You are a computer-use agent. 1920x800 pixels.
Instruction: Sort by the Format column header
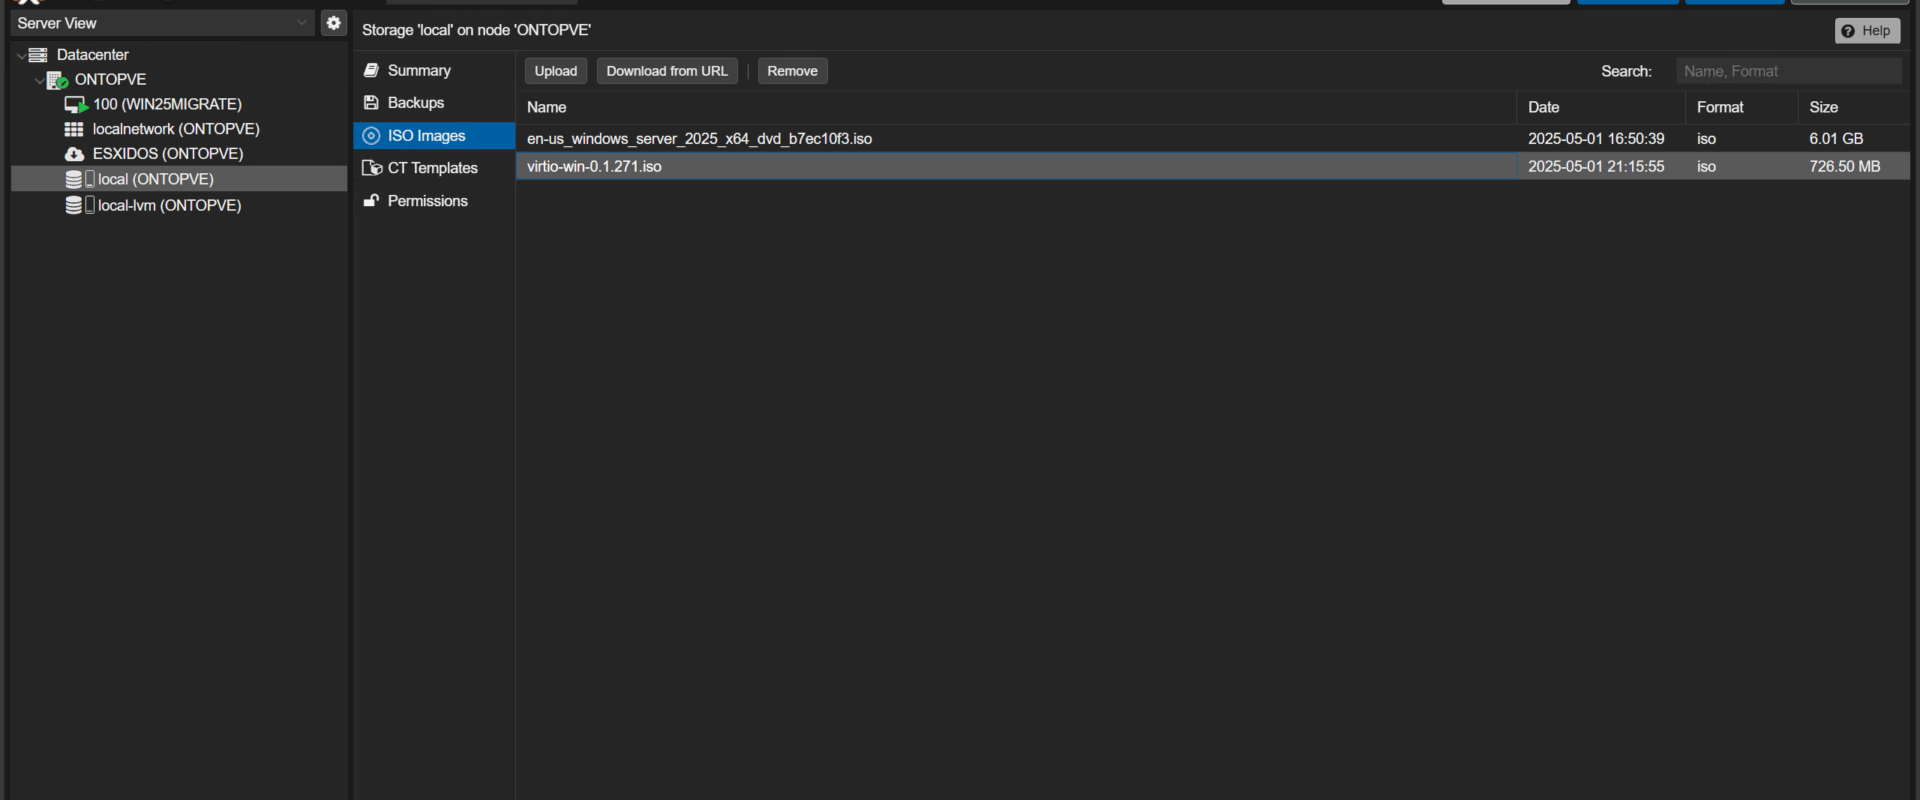click(1741, 107)
